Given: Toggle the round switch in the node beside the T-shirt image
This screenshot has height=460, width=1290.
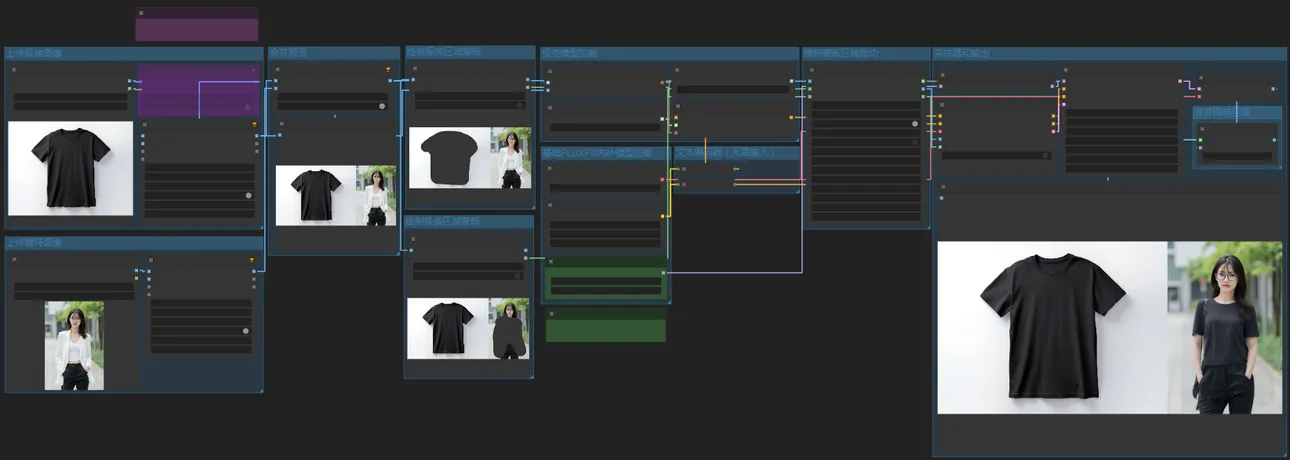Looking at the screenshot, I should 248,195.
